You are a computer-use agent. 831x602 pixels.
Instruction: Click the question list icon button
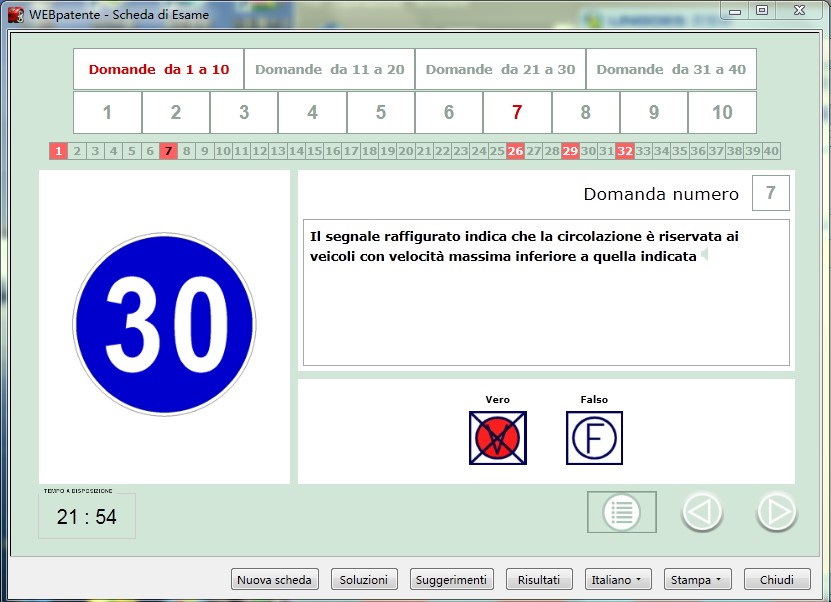point(622,512)
